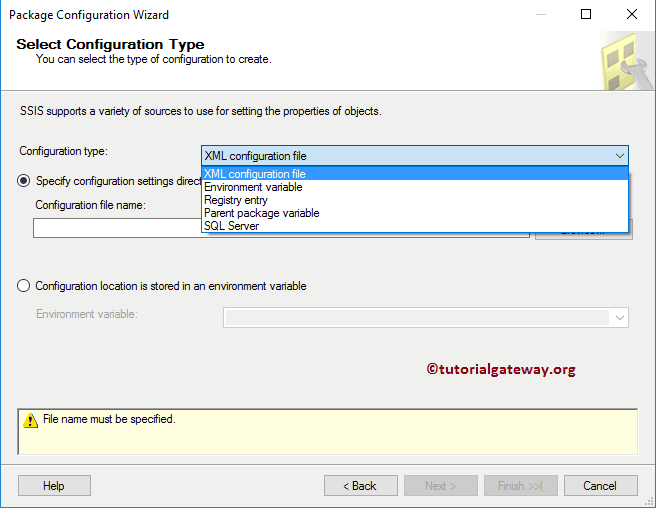Choose SQL Server configuration type
The width and height of the screenshot is (656, 508).
pyautogui.click(x=415, y=226)
